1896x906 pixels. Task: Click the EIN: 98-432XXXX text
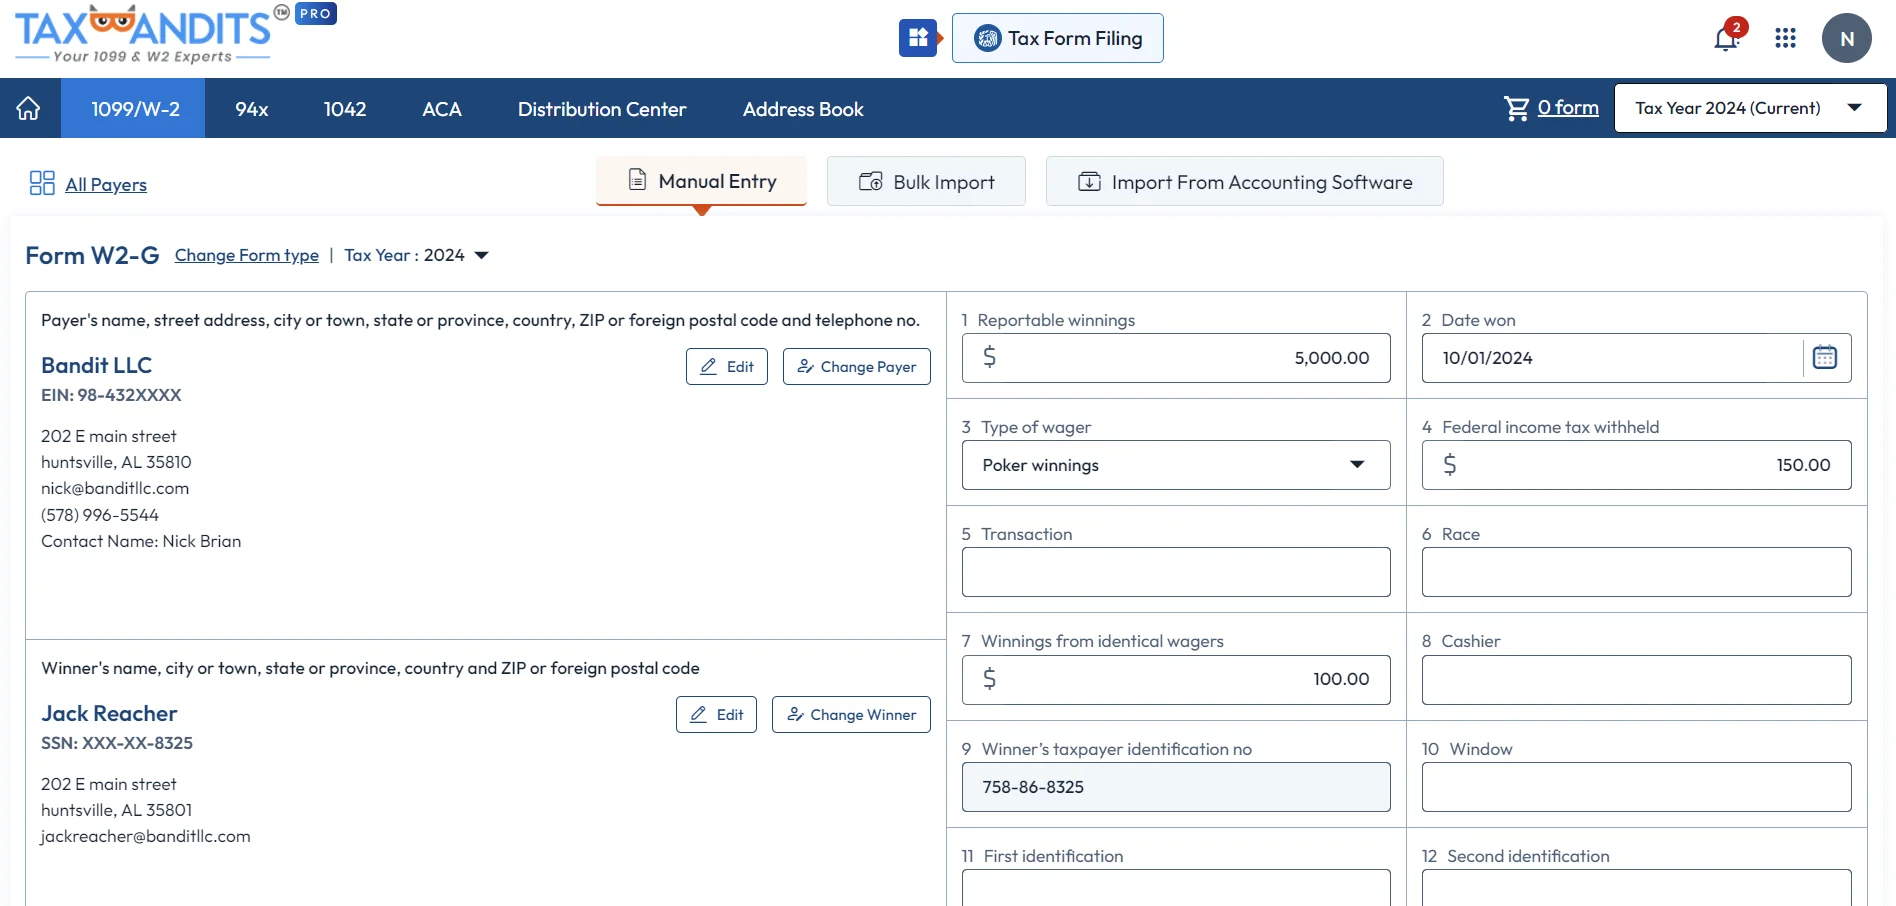111,395
